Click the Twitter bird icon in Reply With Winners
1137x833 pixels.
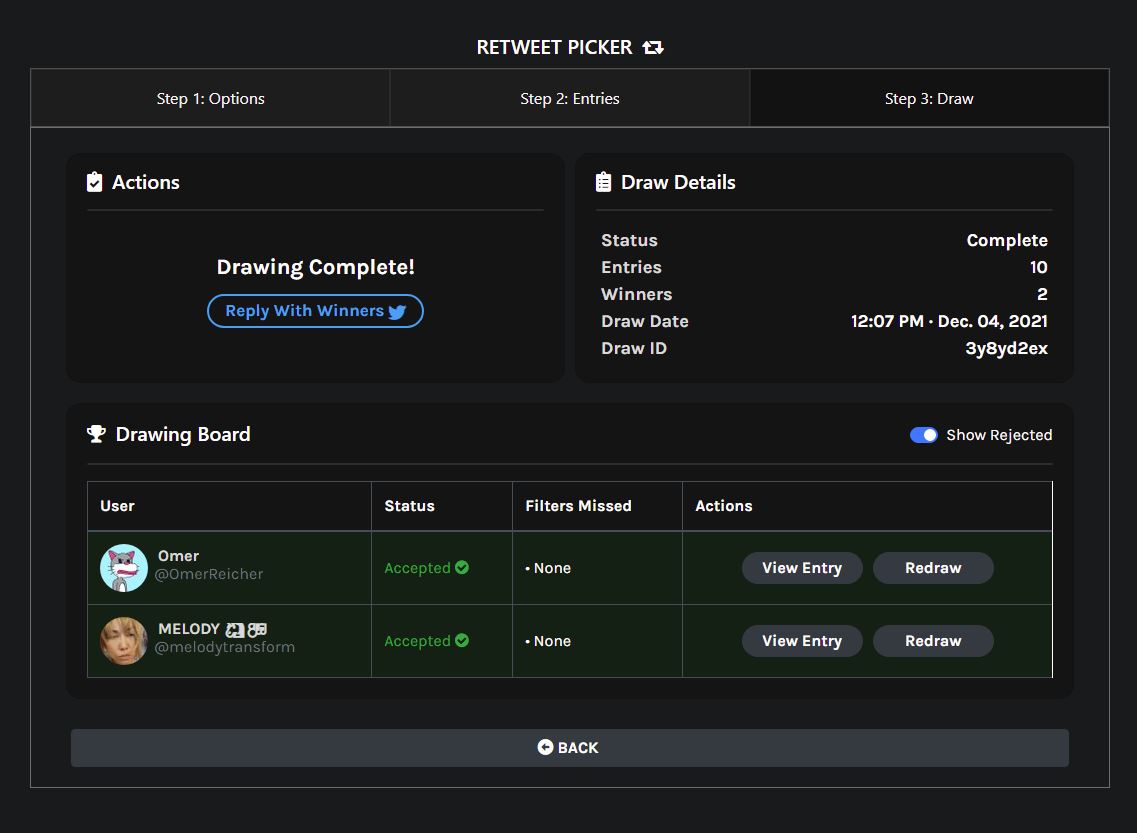(x=397, y=312)
